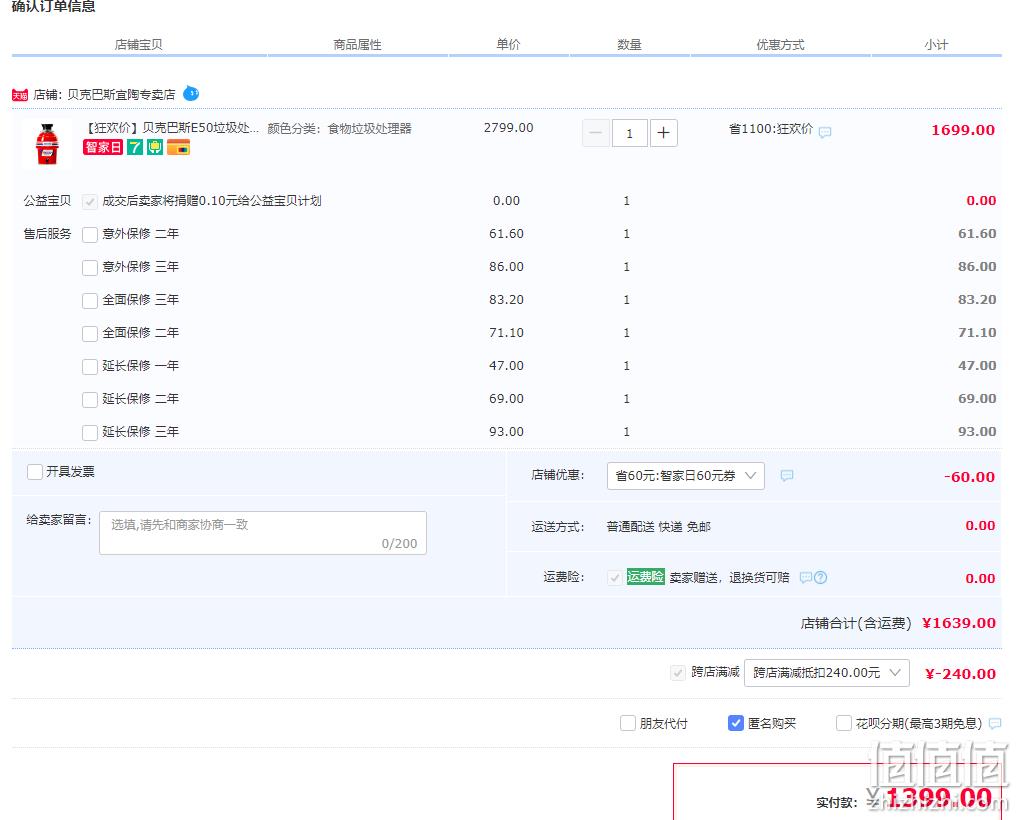Click the quantity input field showing 1

(629, 133)
